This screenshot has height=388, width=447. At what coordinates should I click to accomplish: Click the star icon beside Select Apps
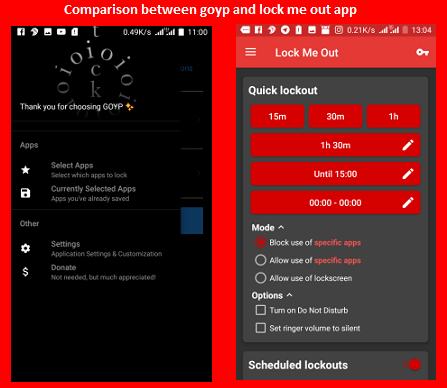point(25,170)
